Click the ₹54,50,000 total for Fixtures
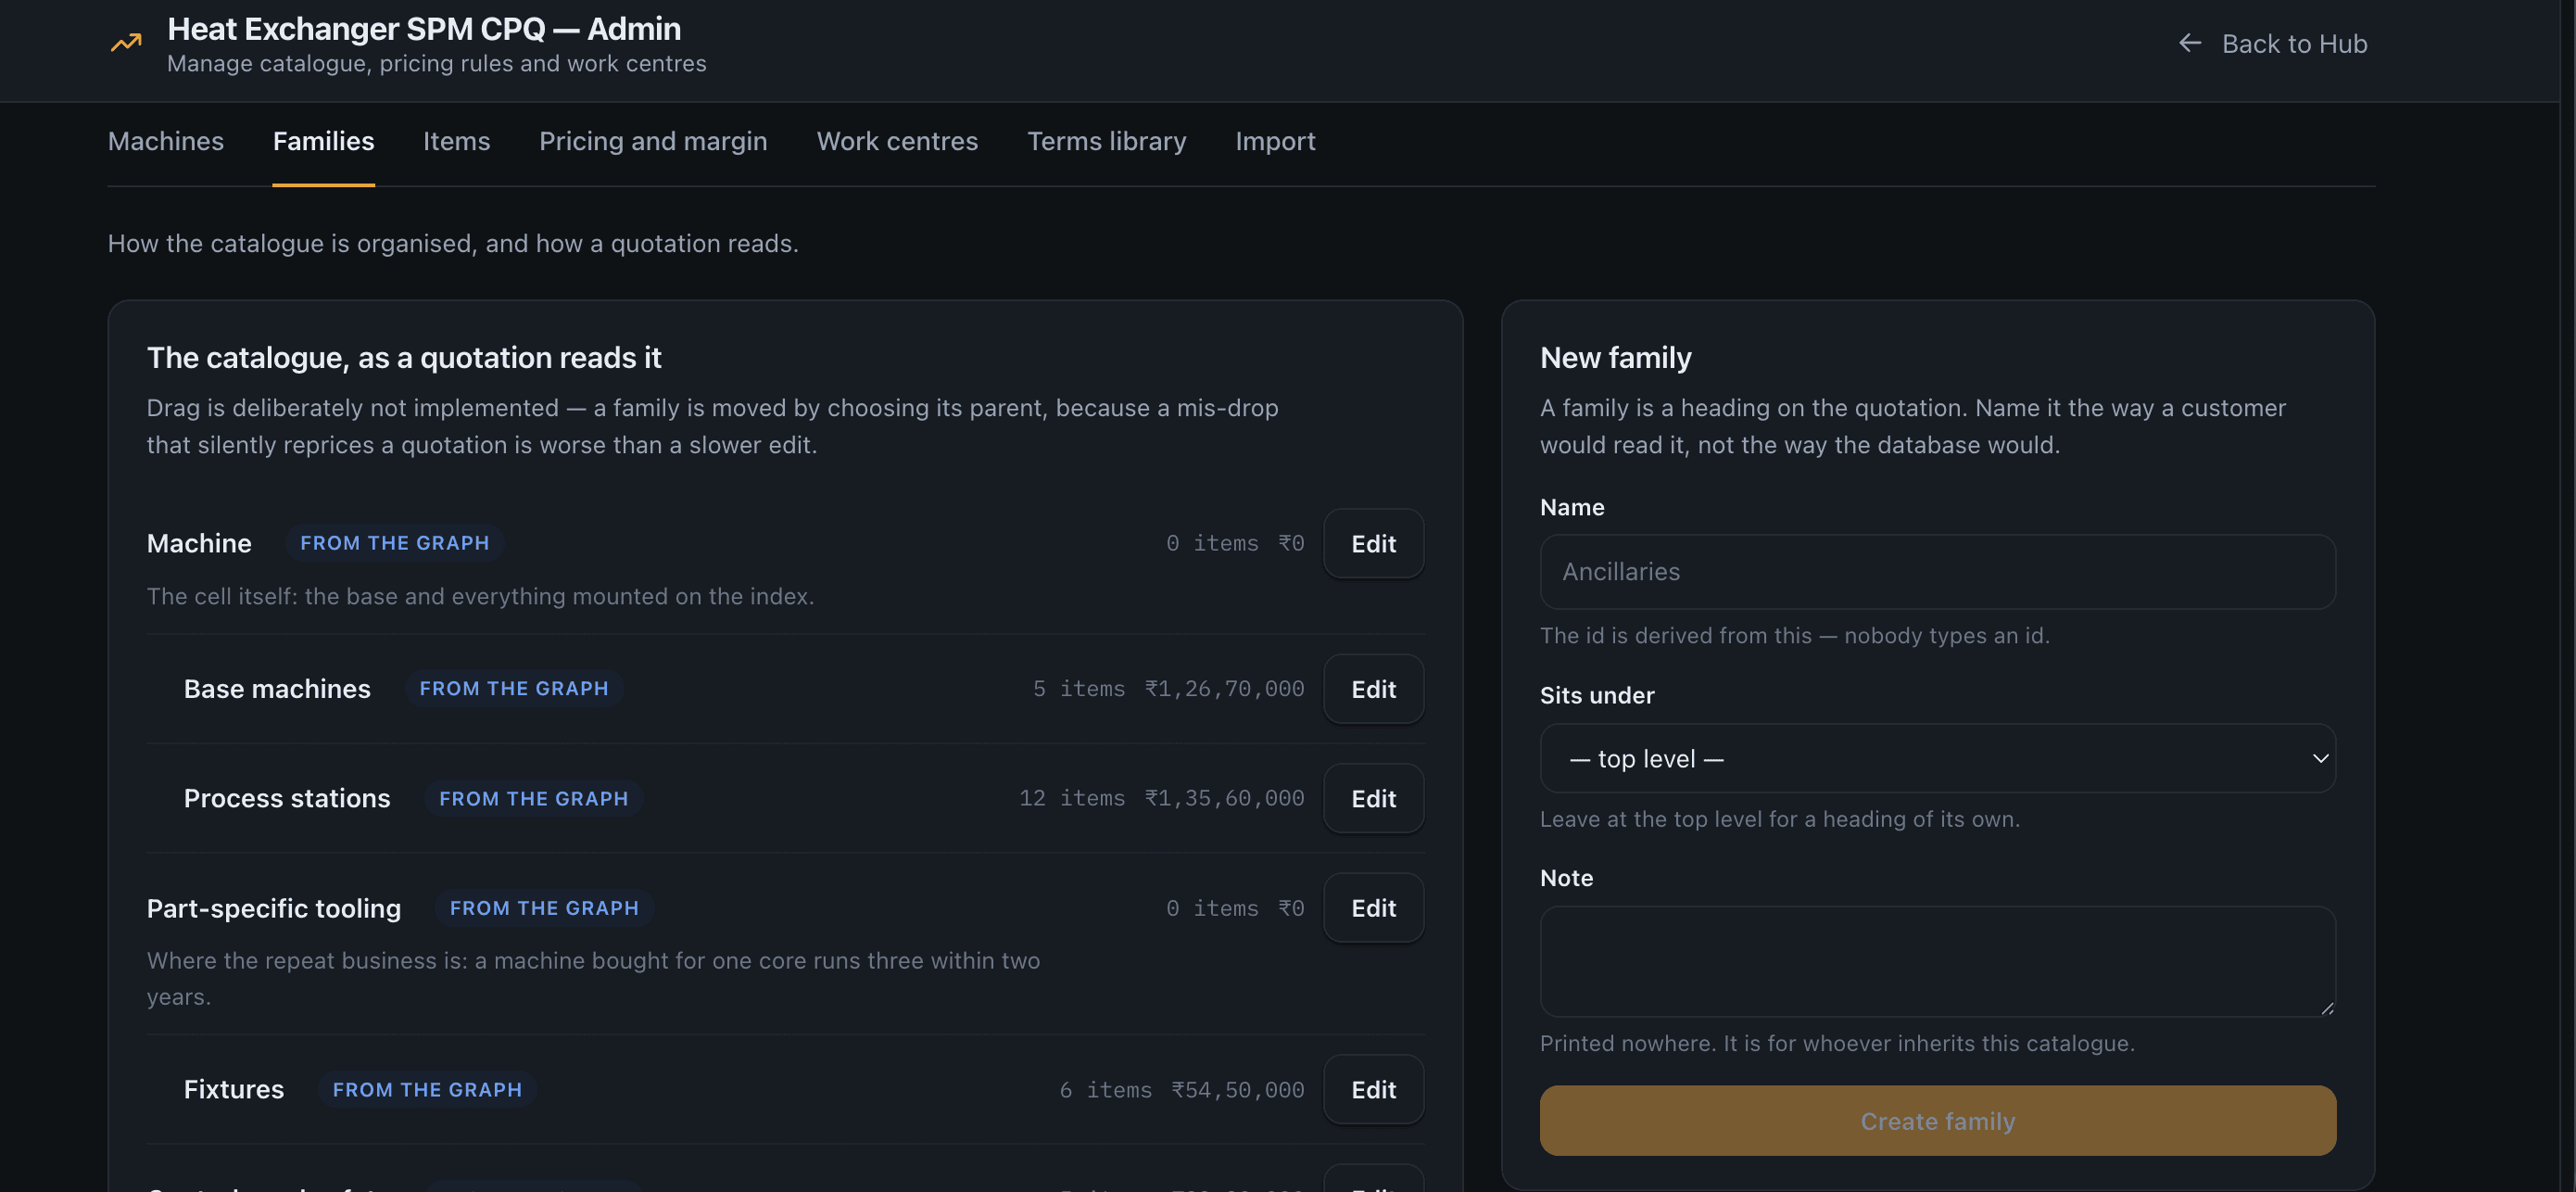 click(1238, 1090)
